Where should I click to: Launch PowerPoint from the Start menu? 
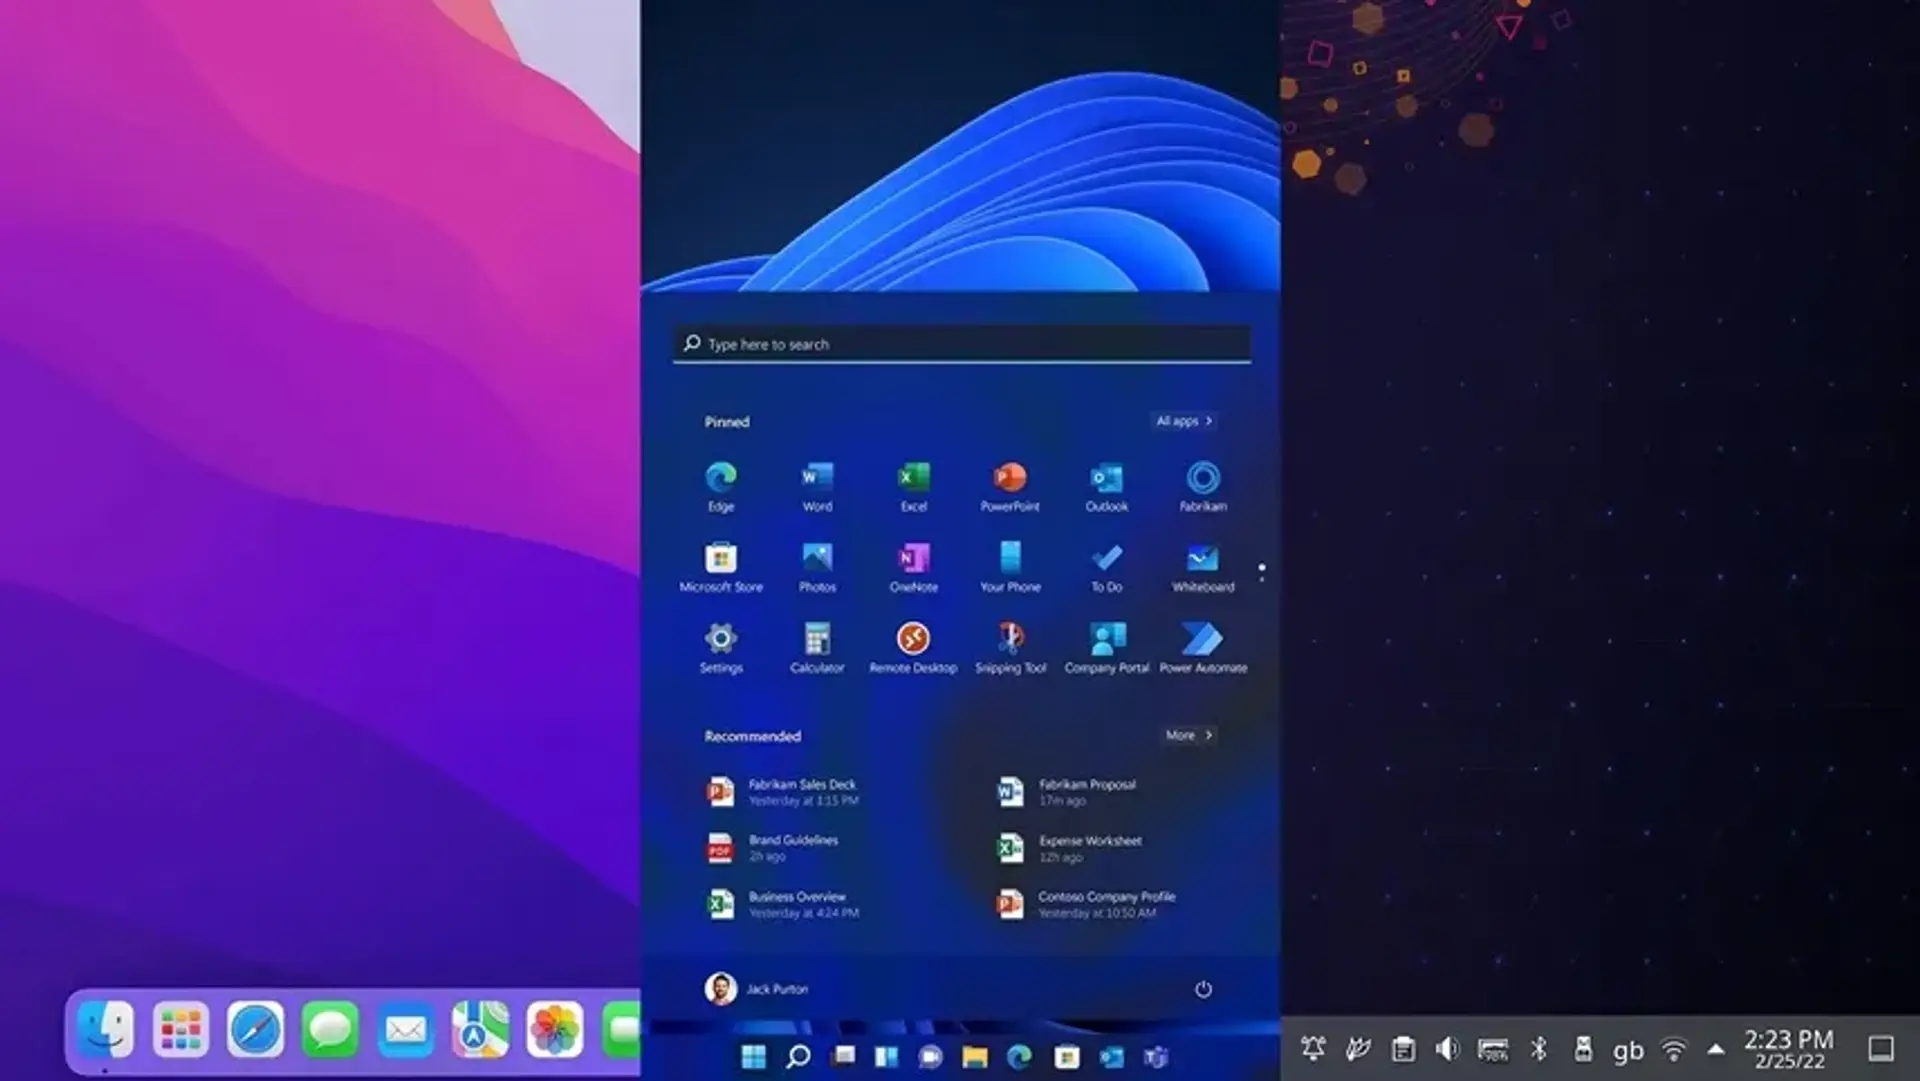[1010, 486]
